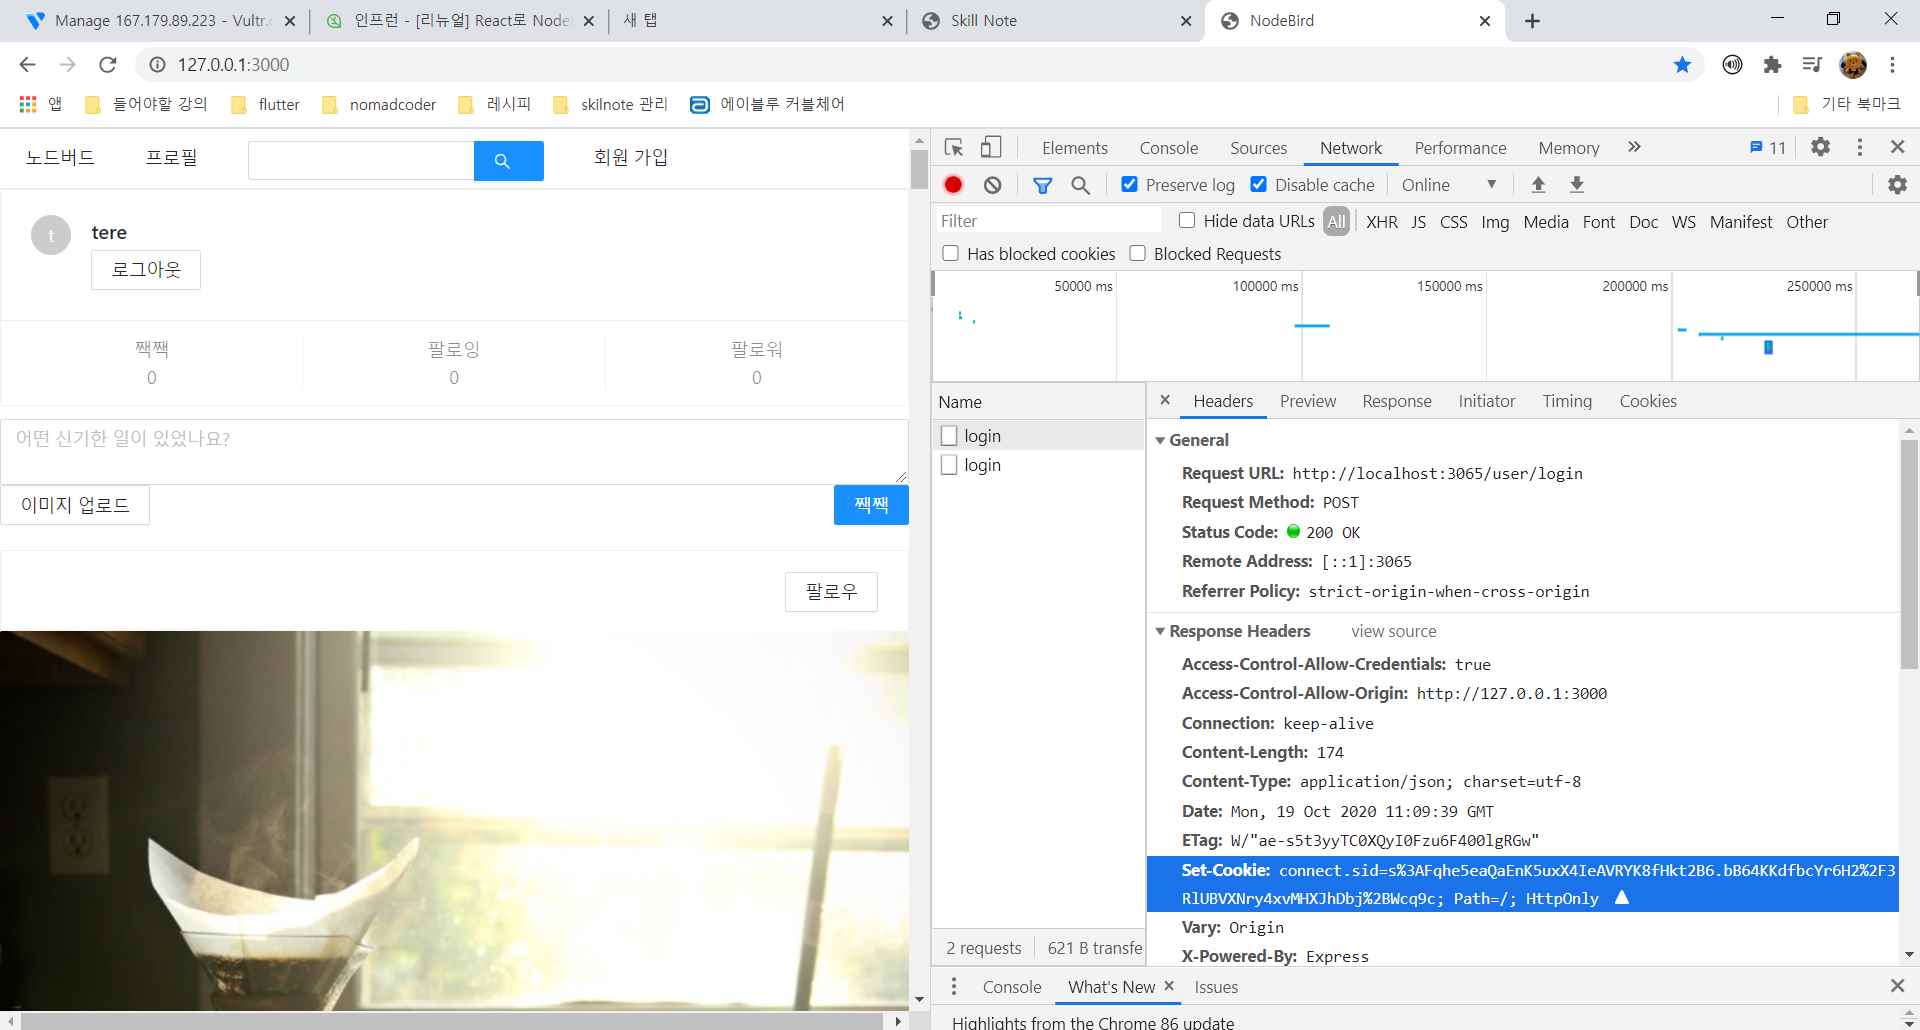Open the Online throttling dropdown
This screenshot has width=1920, height=1030.
(x=1448, y=185)
